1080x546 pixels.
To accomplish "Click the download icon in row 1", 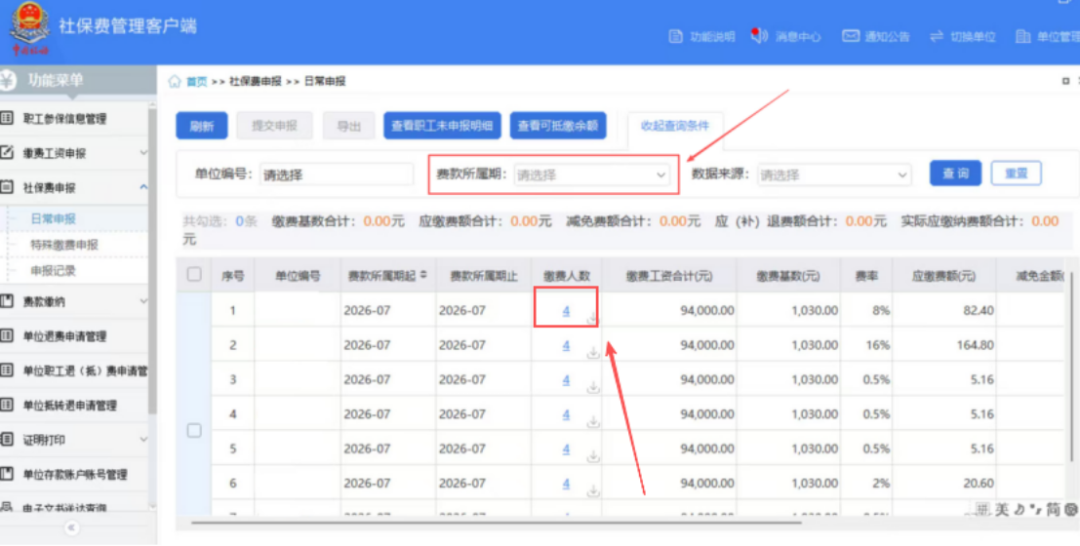I will pos(593,318).
